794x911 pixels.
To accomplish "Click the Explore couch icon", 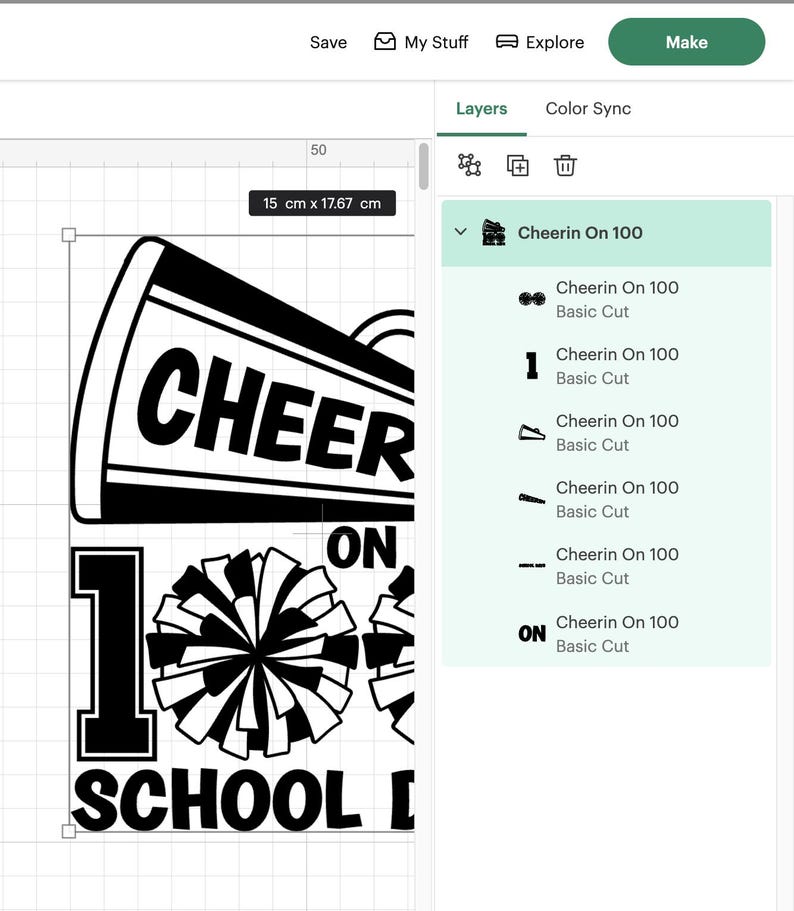I will coord(506,42).
